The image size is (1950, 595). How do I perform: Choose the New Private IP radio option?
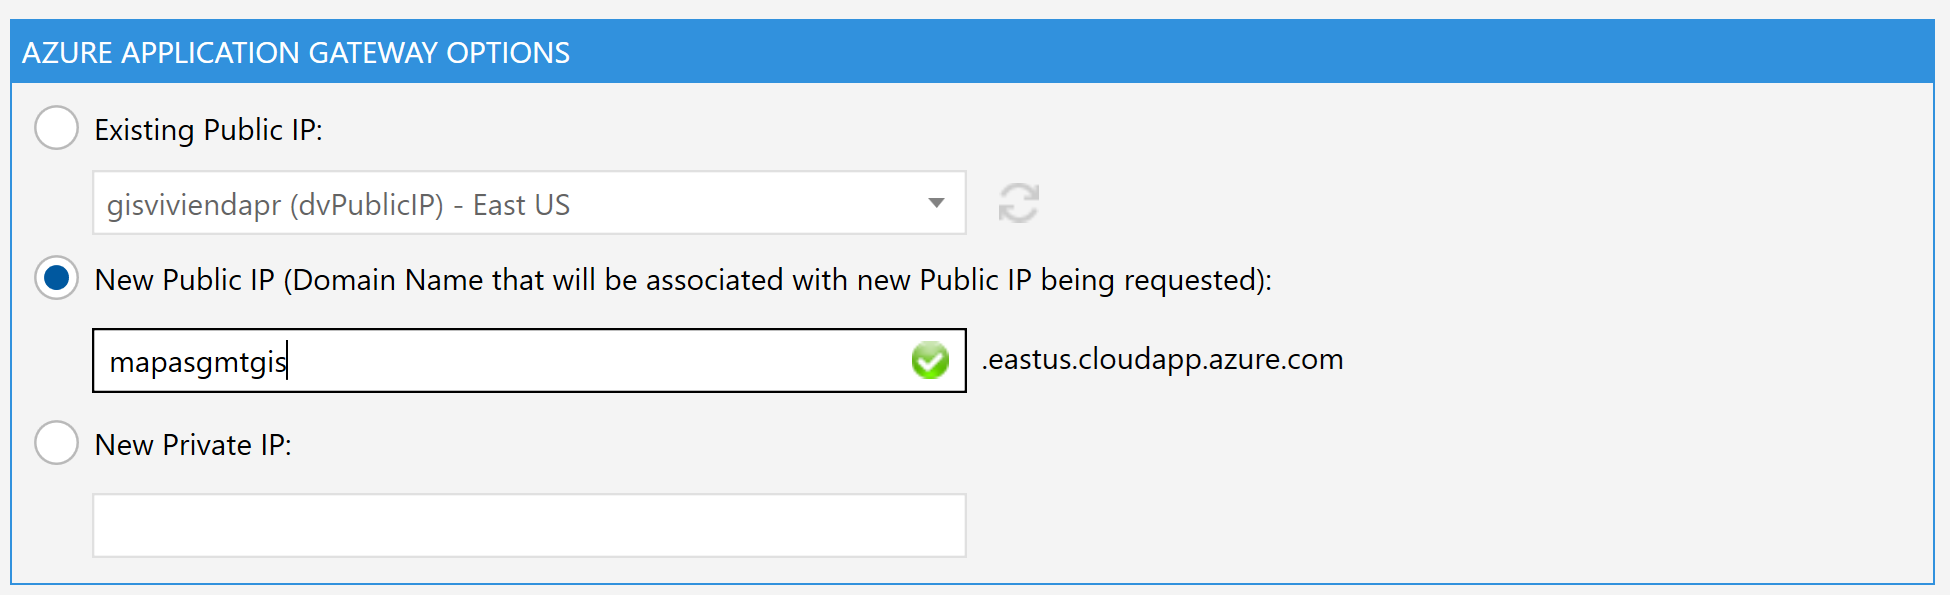(56, 443)
